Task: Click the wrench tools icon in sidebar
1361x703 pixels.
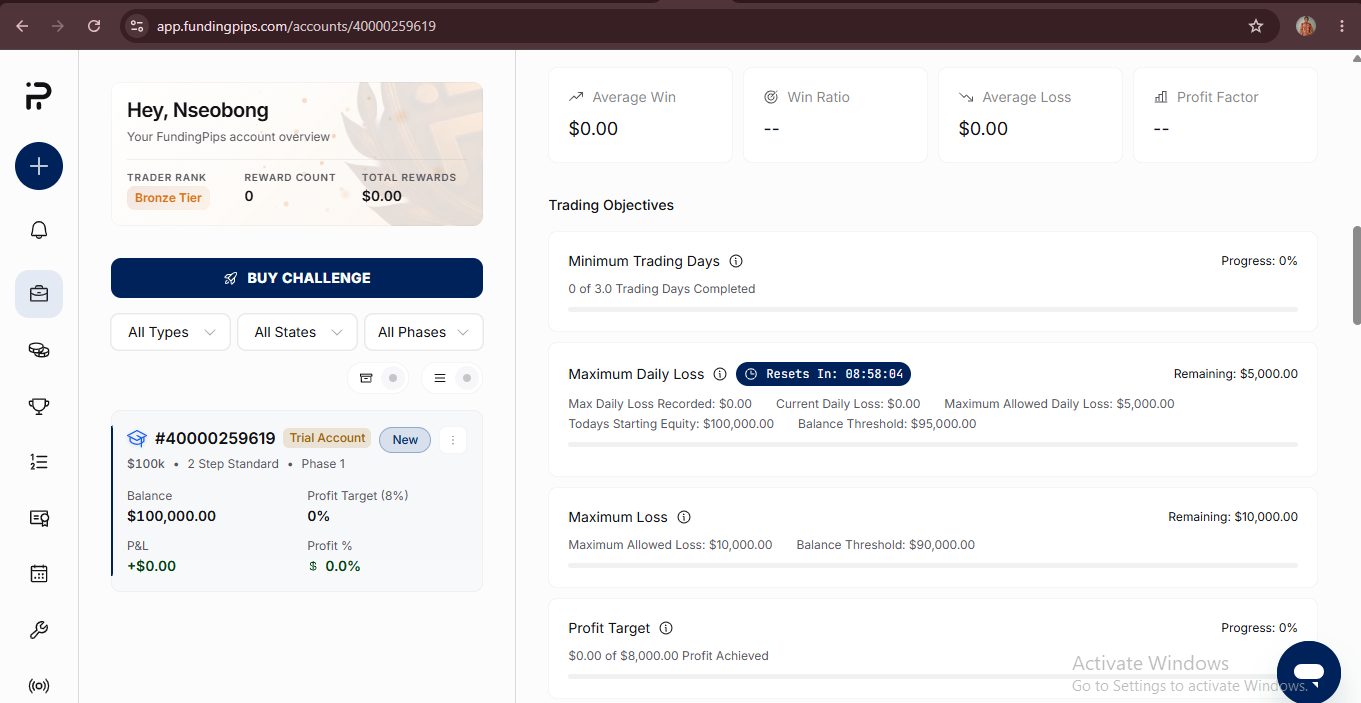Action: pyautogui.click(x=39, y=630)
